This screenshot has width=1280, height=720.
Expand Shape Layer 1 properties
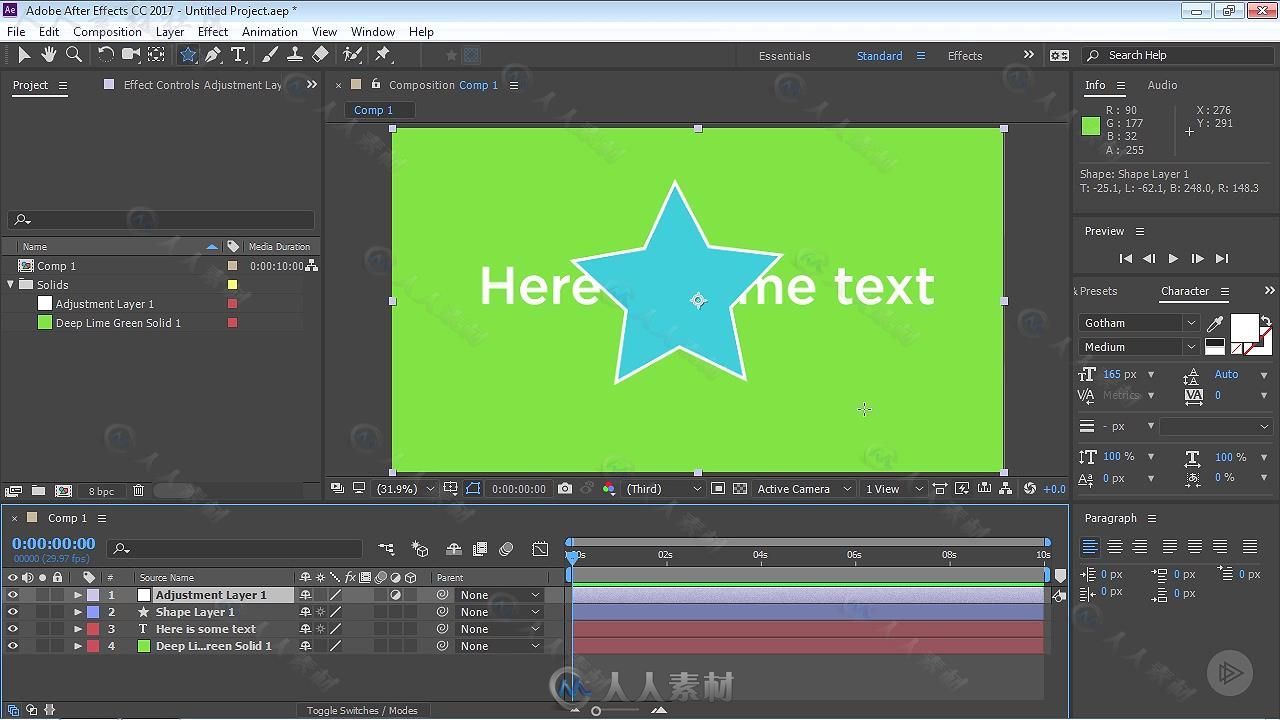click(77, 612)
